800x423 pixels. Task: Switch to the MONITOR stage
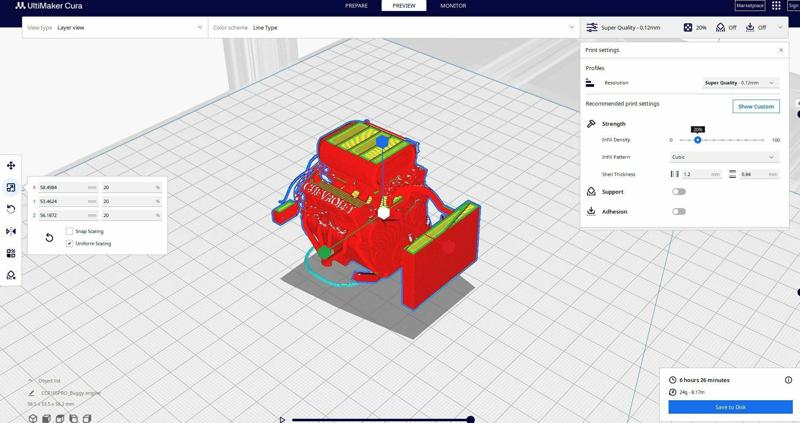(x=453, y=6)
